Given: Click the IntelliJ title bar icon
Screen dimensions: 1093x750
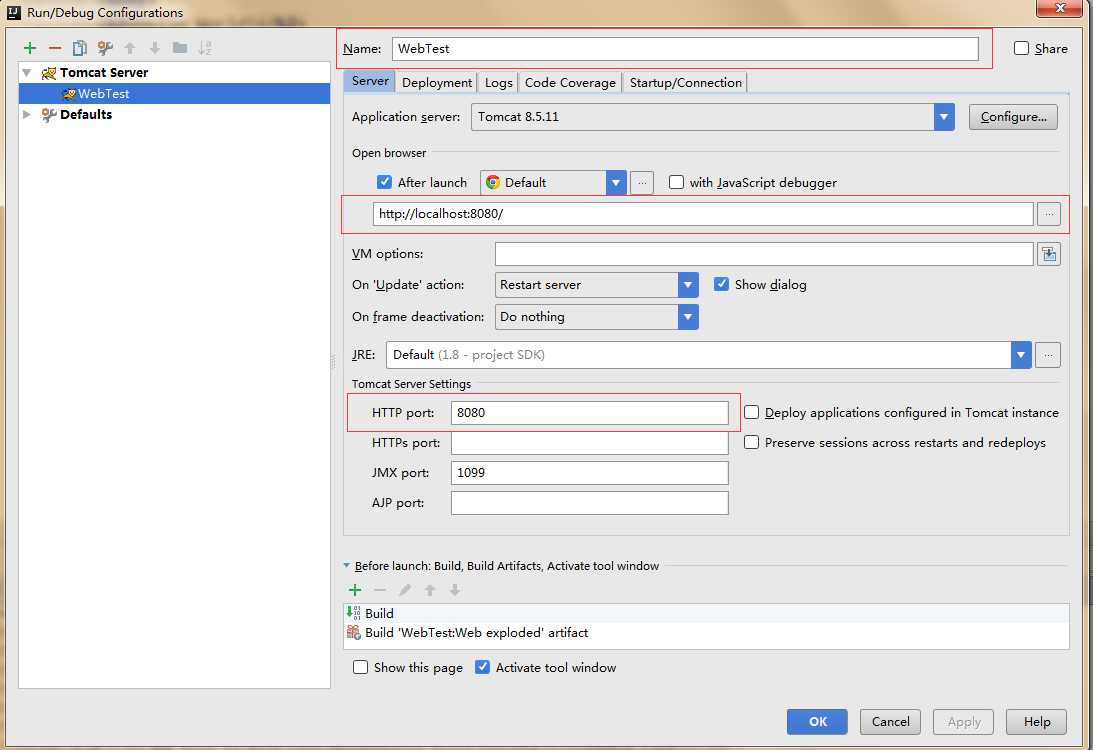Looking at the screenshot, I should pos(14,12).
